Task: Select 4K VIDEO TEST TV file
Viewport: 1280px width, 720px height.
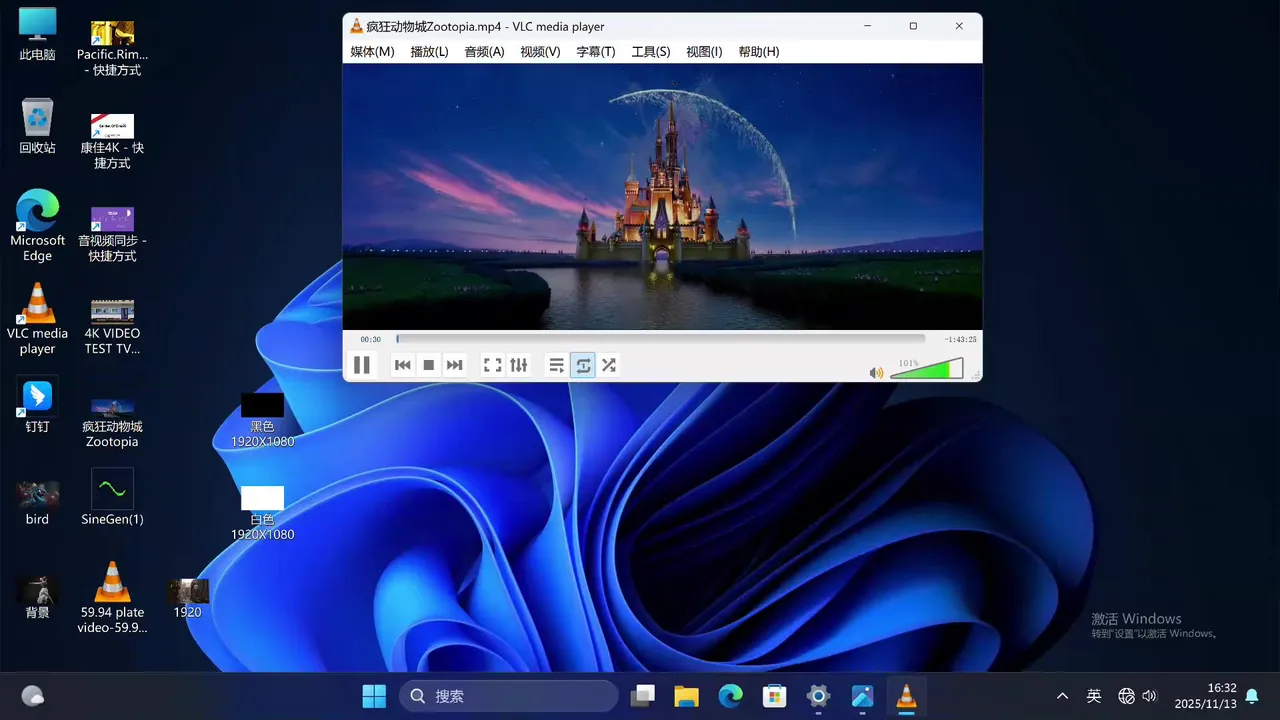Action: 112,326
